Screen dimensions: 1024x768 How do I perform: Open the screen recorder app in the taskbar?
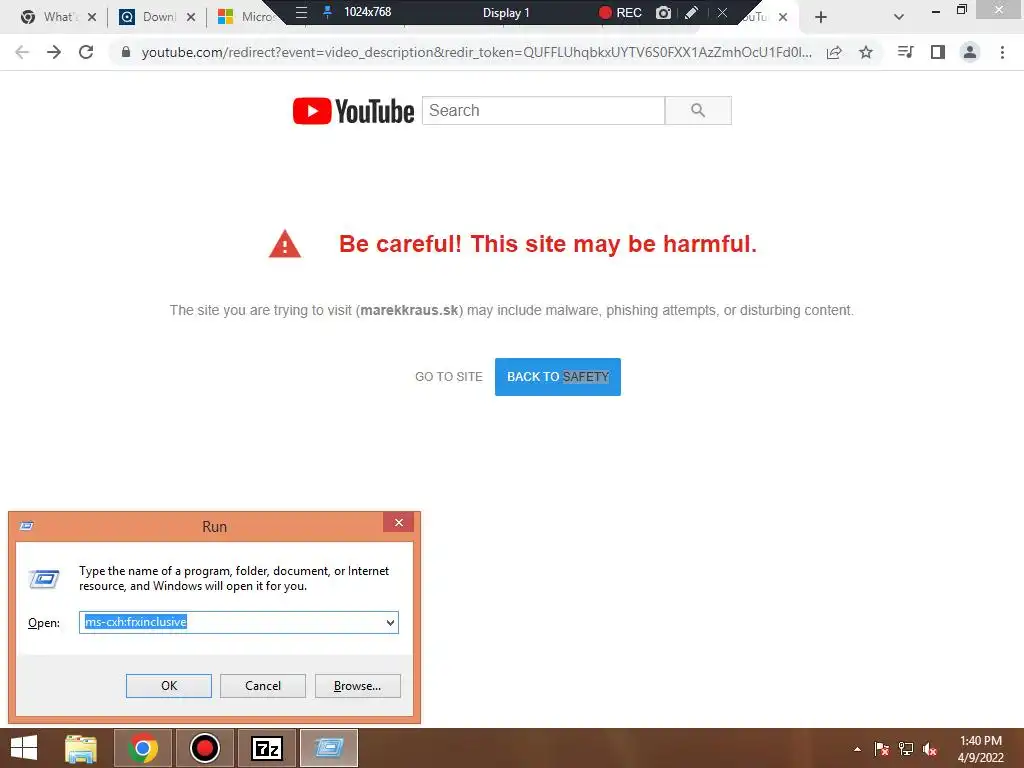pyautogui.click(x=204, y=748)
